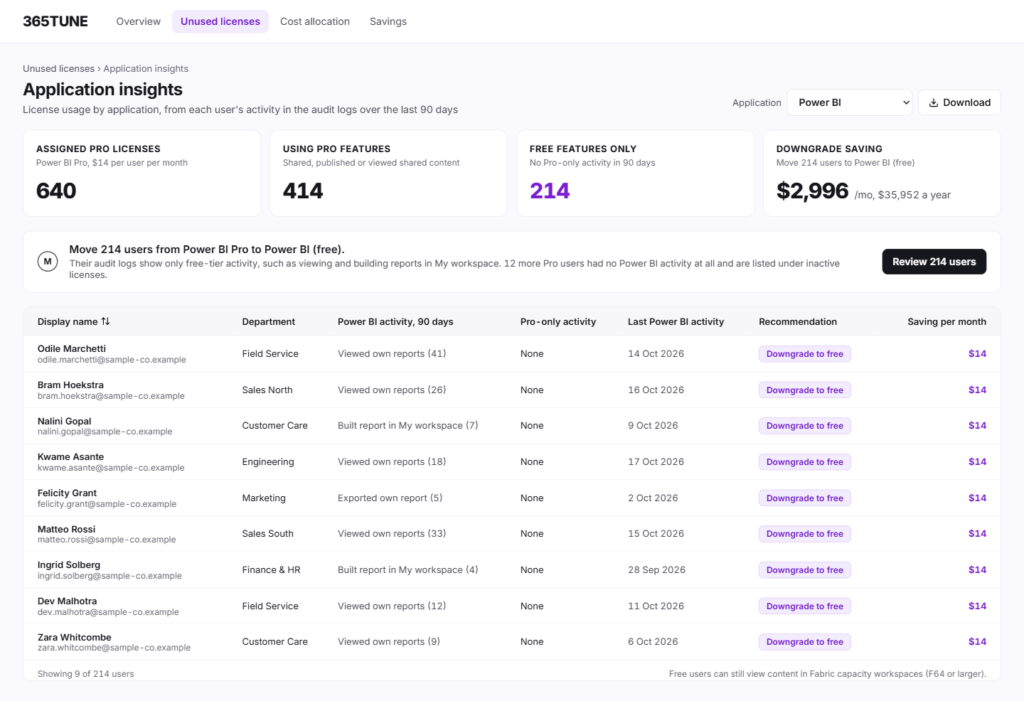The image size is (1024, 701).
Task: Click the circled M icon in recommendation banner
Action: 48,261
